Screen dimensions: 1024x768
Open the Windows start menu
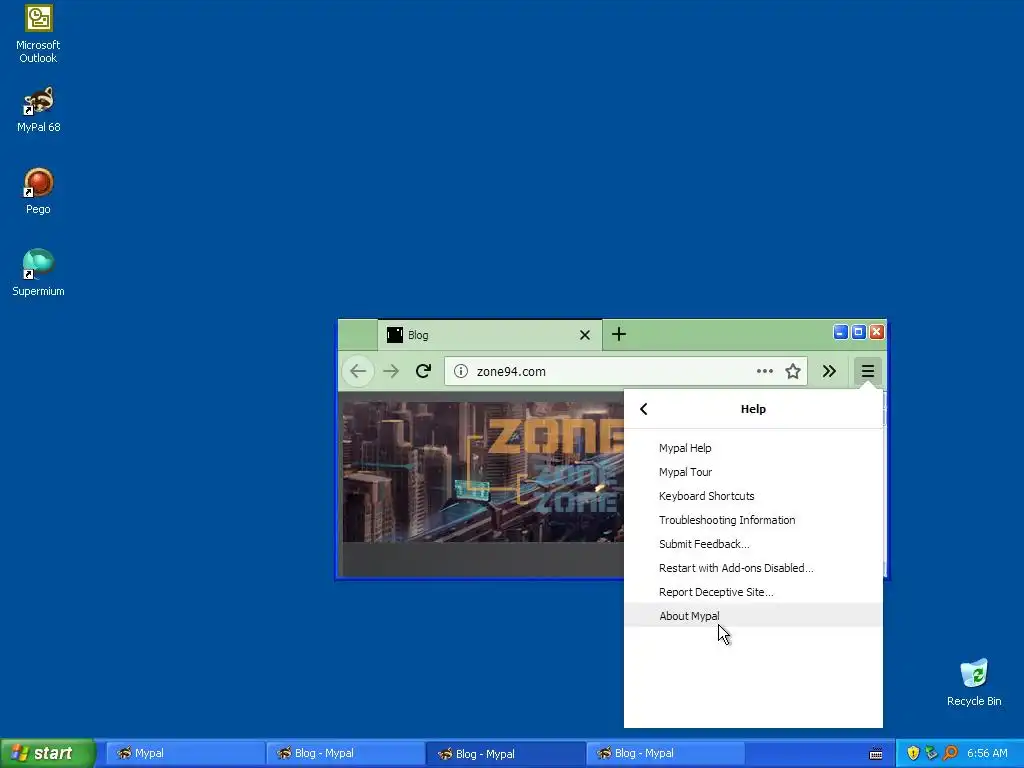(47, 753)
